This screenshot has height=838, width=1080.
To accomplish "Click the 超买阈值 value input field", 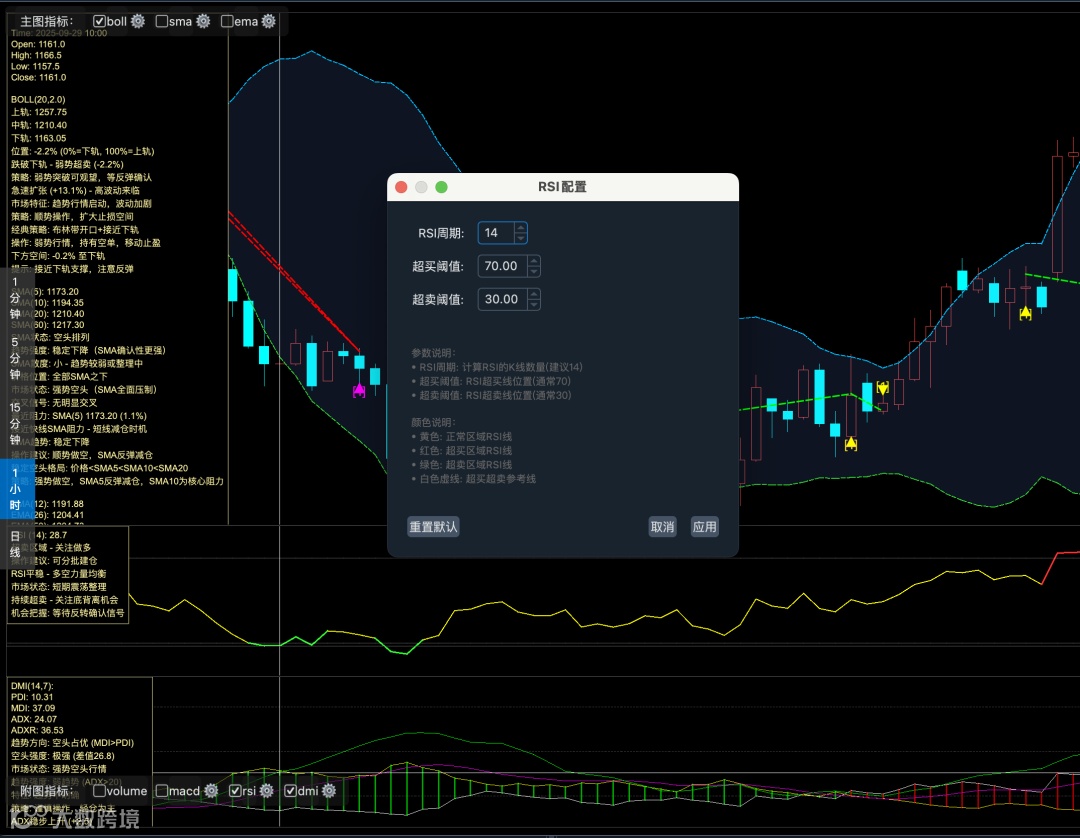I will (x=498, y=265).
